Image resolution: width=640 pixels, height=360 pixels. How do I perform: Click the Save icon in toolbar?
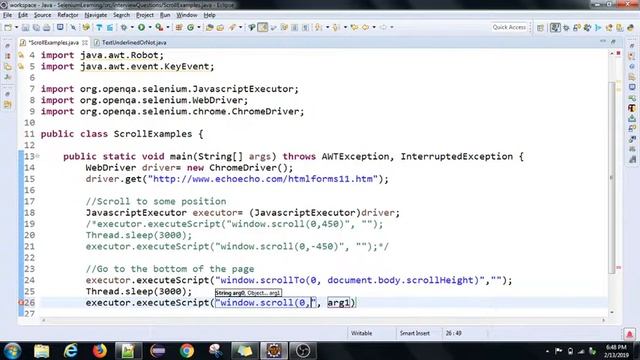tap(25, 27)
